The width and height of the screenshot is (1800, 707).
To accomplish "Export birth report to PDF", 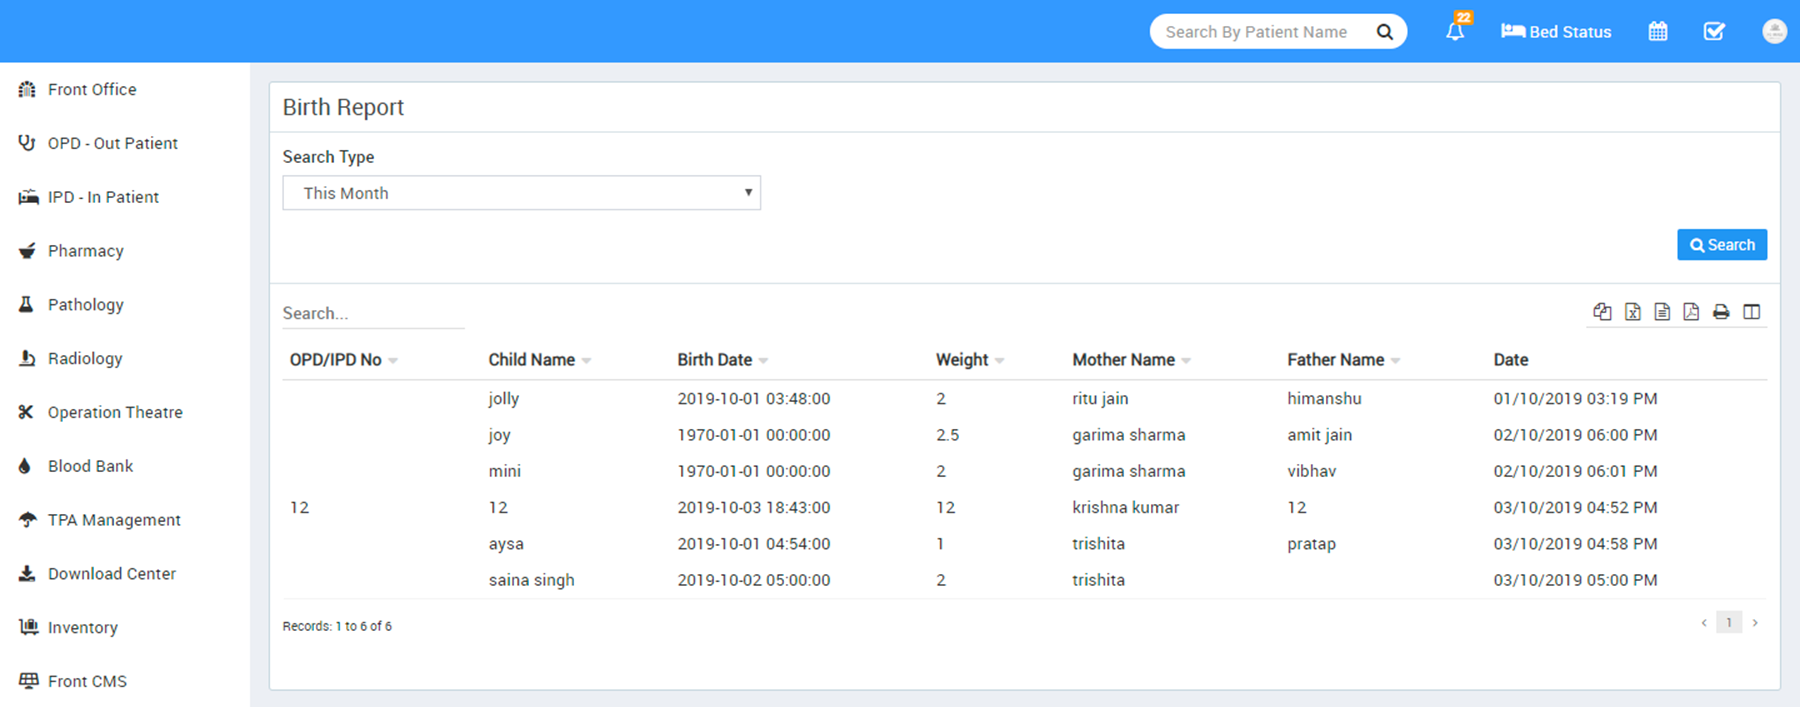I will coord(1691,312).
